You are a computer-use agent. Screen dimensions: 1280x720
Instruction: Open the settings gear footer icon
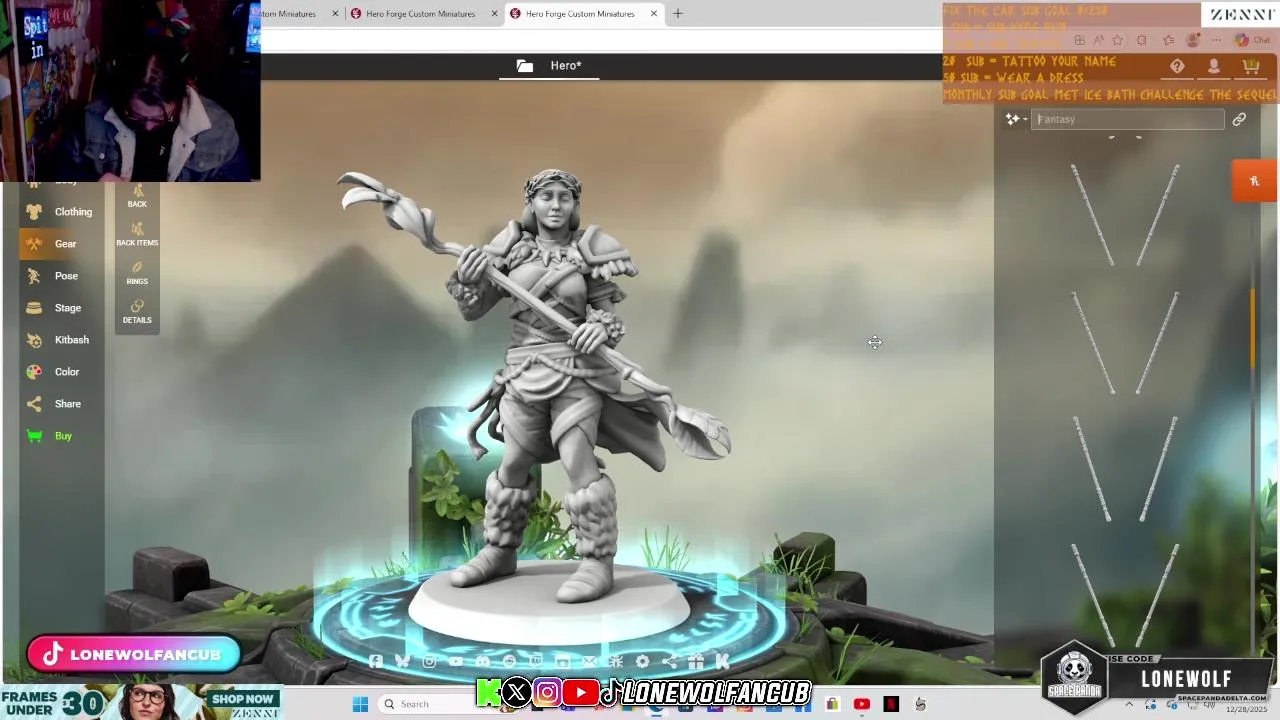click(x=642, y=661)
